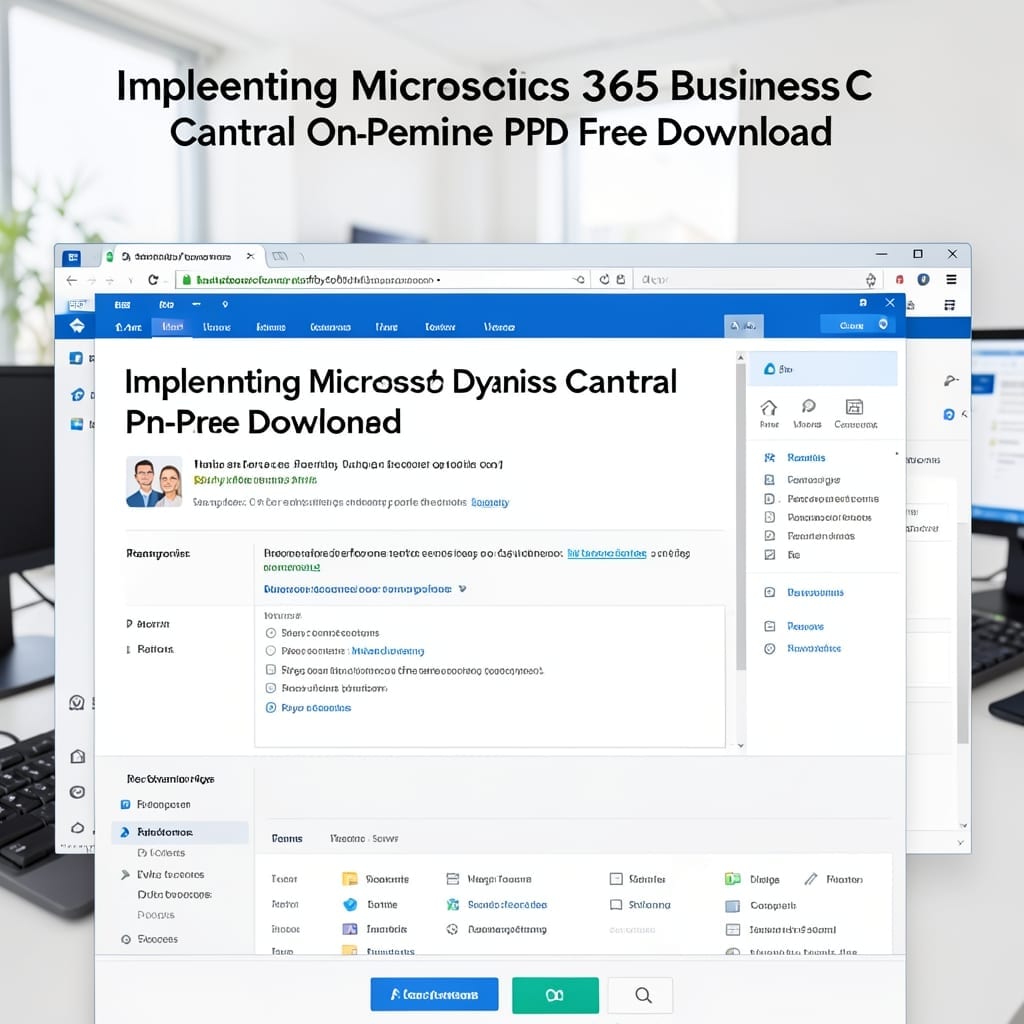This screenshot has height=1024, width=1024.
Task: Click the article pane scroll up arrow
Action: click(x=741, y=357)
